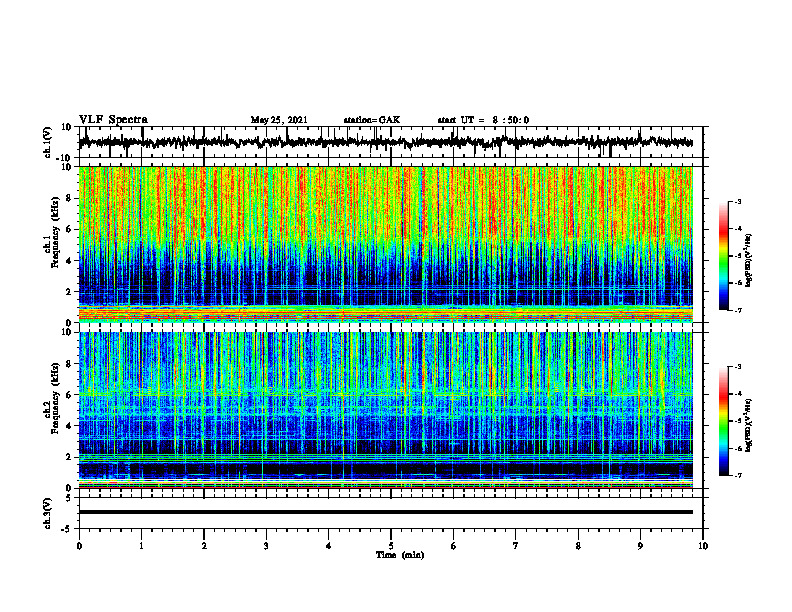Screen dimensions: 792x612
Task: Click the time axis tick label "2"
Action: tap(204, 546)
